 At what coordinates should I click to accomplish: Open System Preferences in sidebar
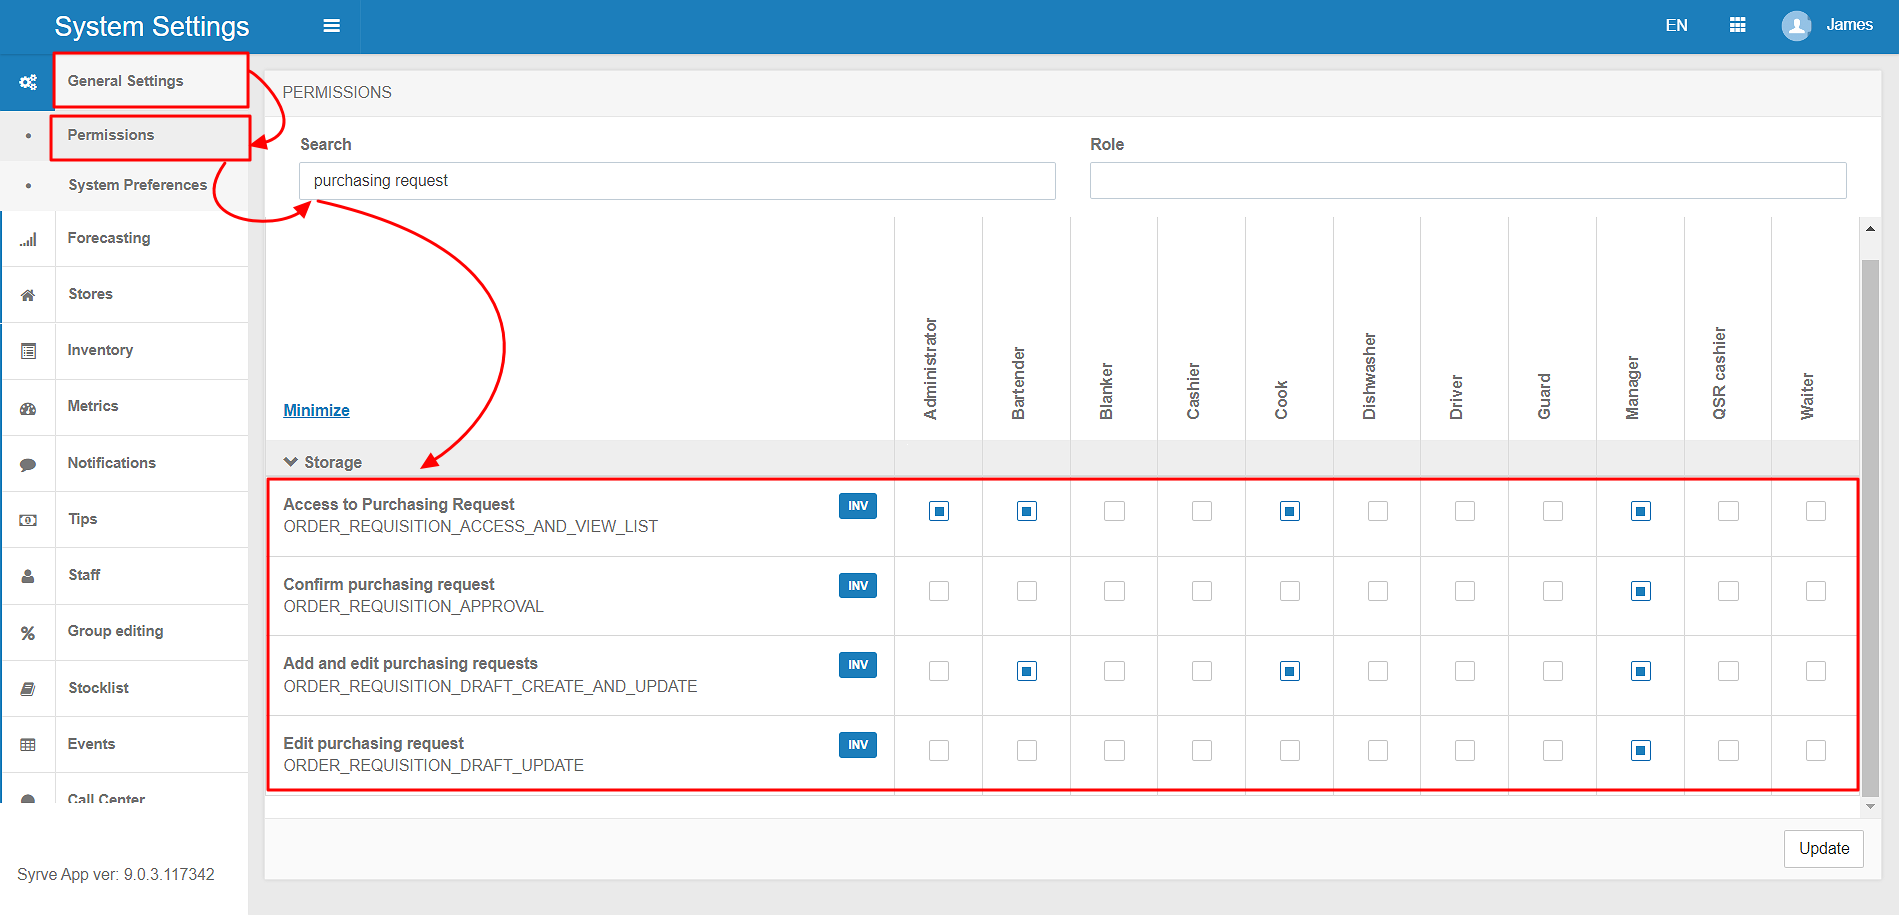137,185
